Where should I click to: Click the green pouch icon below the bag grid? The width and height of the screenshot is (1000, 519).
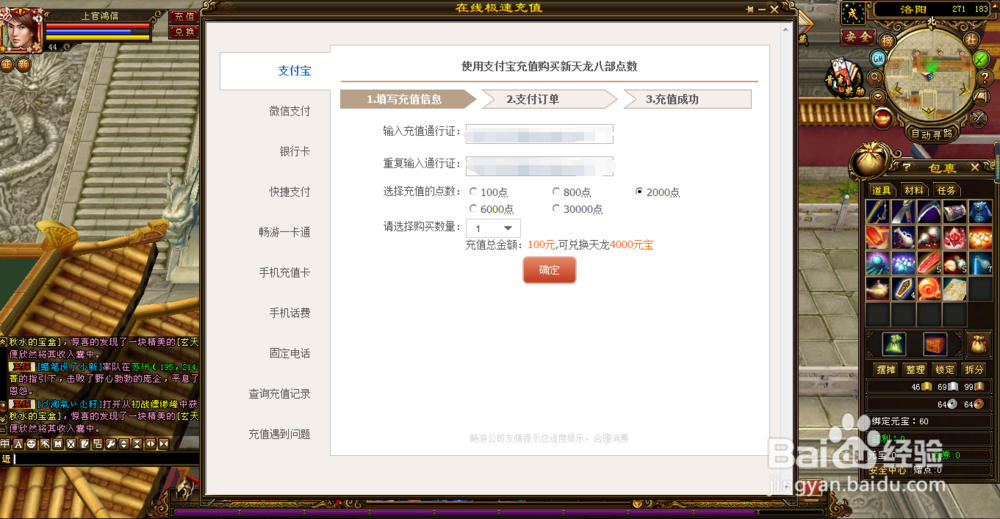[894, 344]
